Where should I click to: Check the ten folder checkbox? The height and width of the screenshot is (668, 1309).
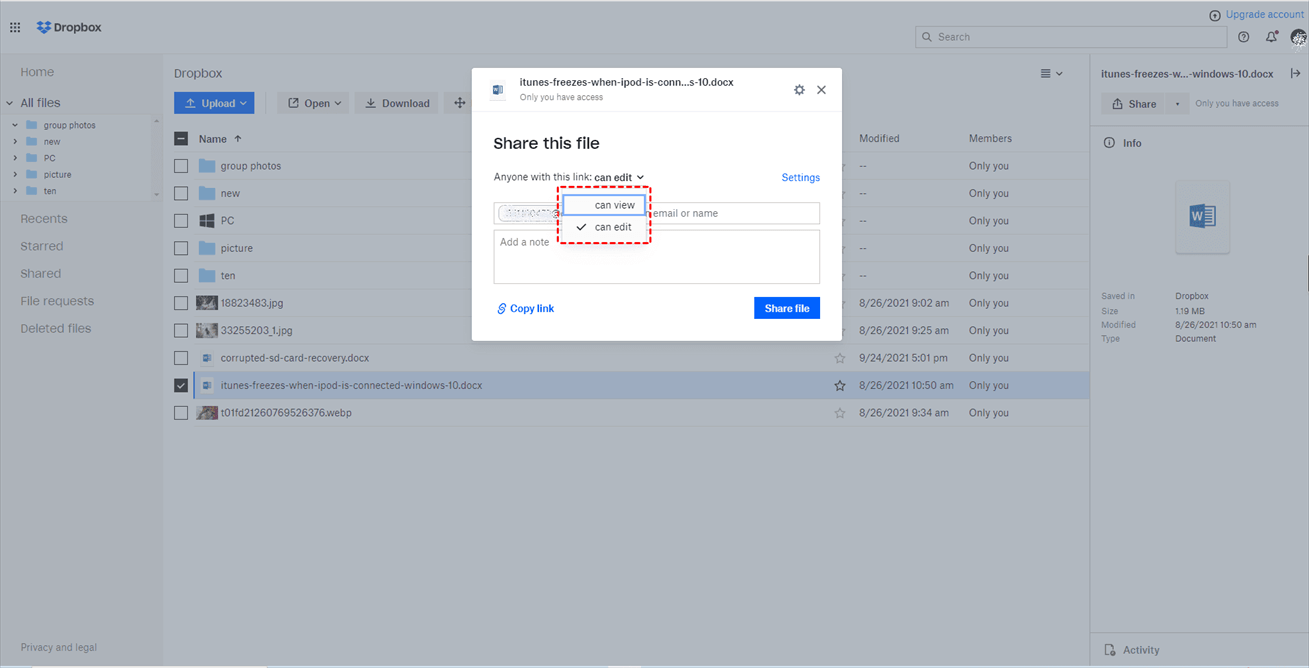(x=181, y=275)
